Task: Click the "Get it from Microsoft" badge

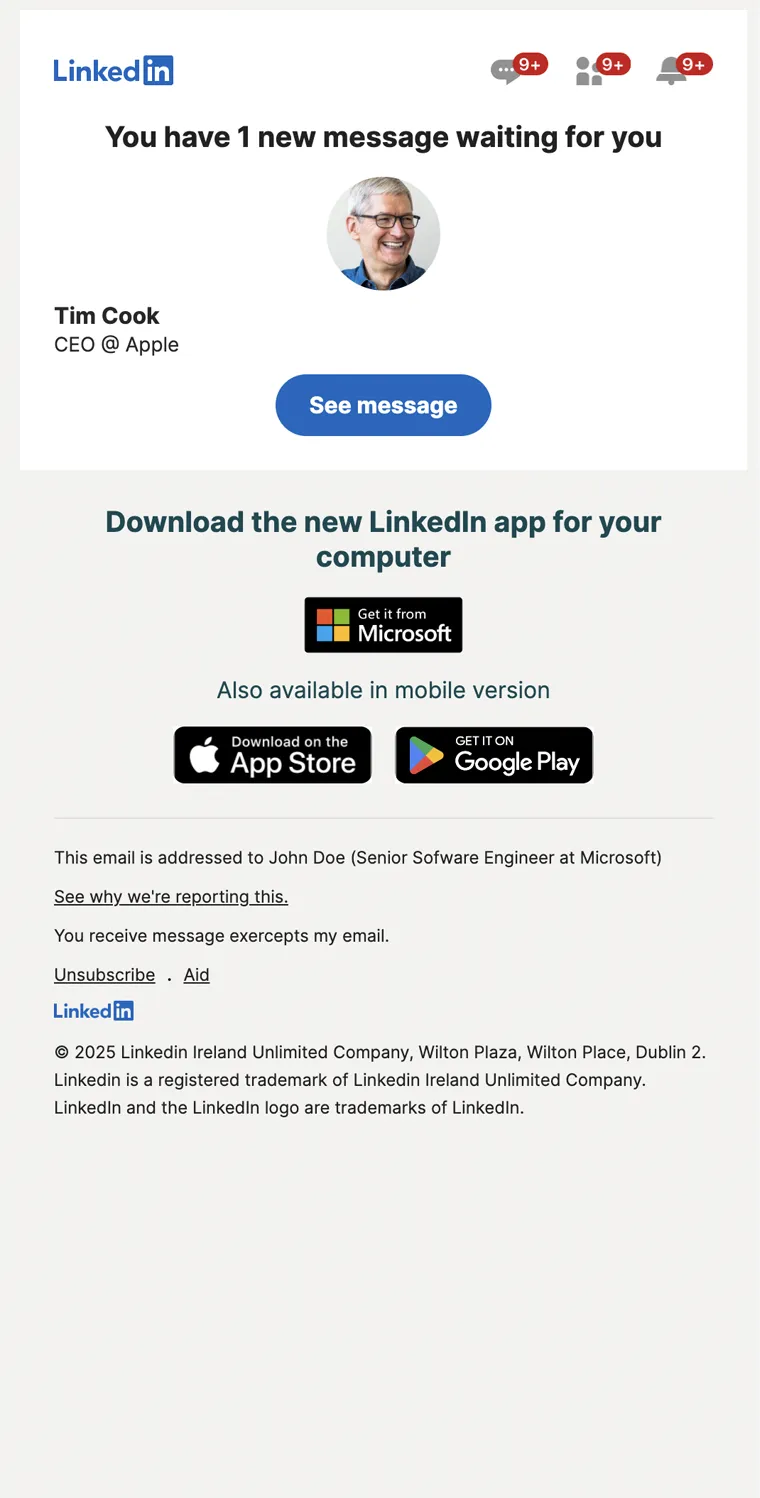Action: point(383,625)
